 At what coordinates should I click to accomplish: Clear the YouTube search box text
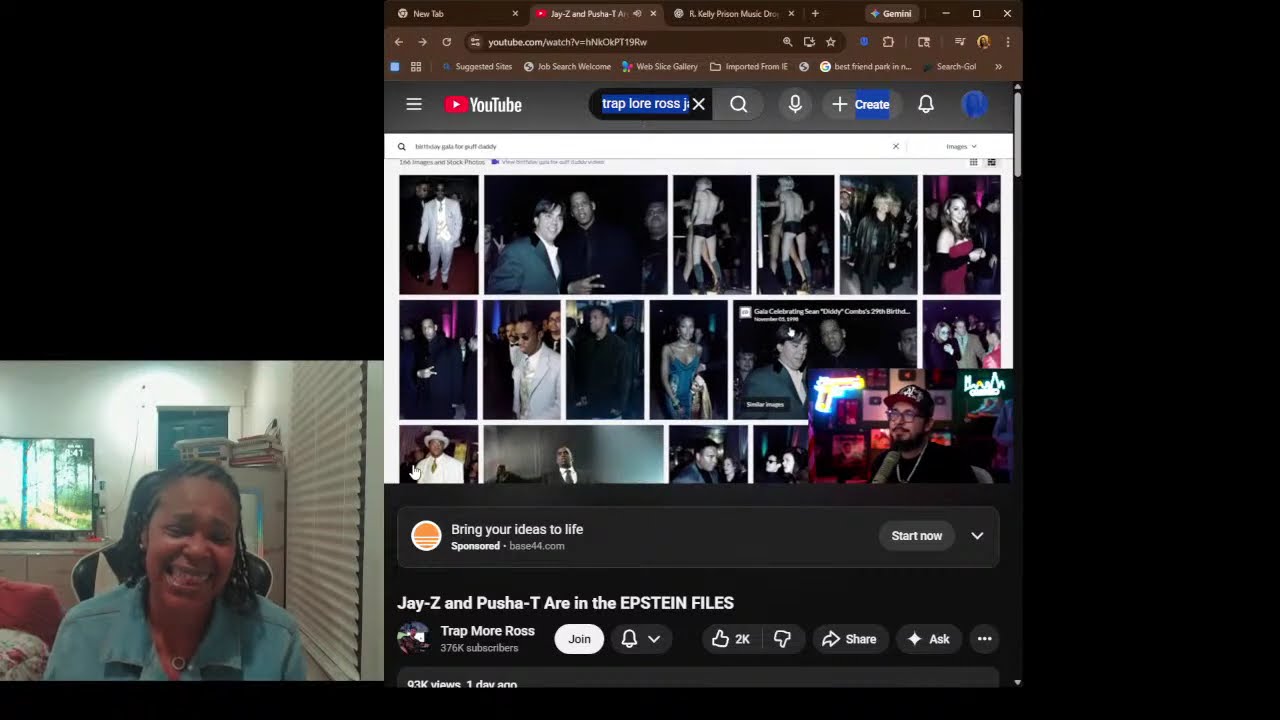click(699, 104)
